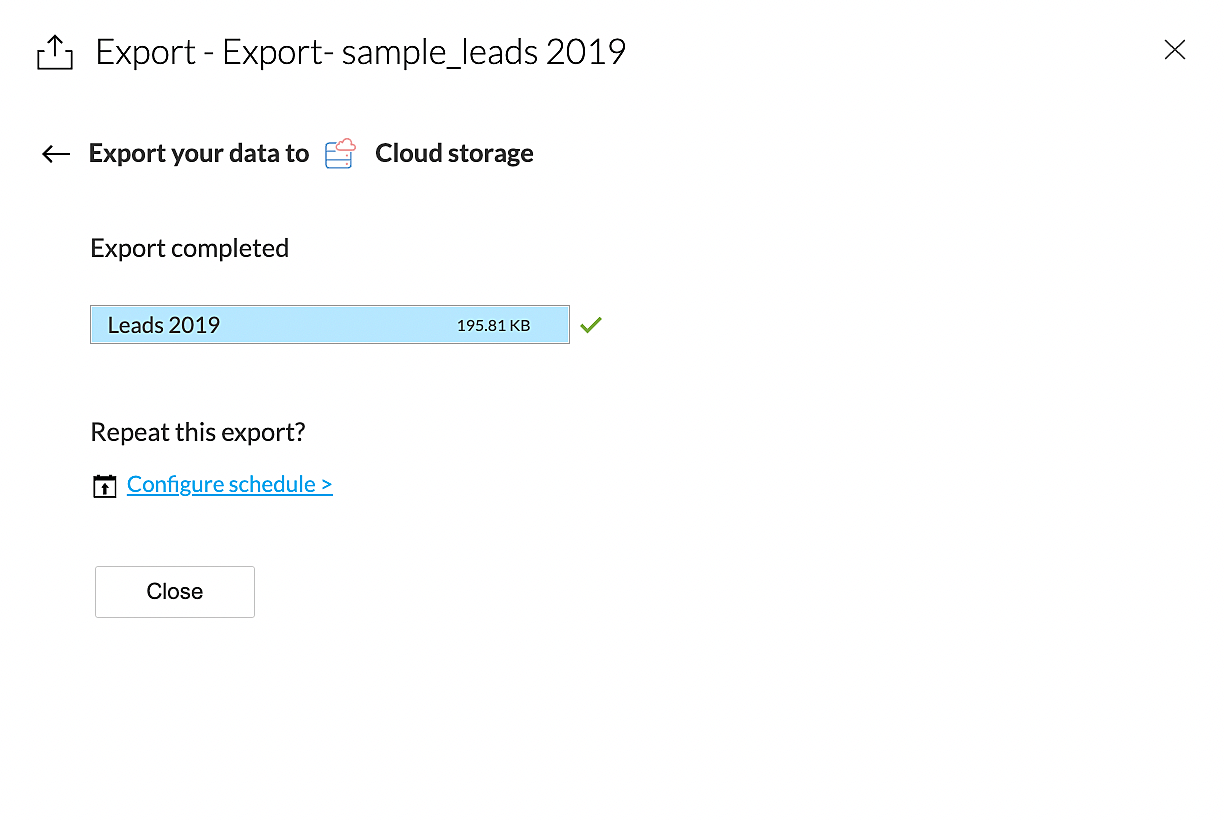Screen dimensions: 1224x820
Task: Click the "Cloud storage" destination label
Action: [x=454, y=154]
